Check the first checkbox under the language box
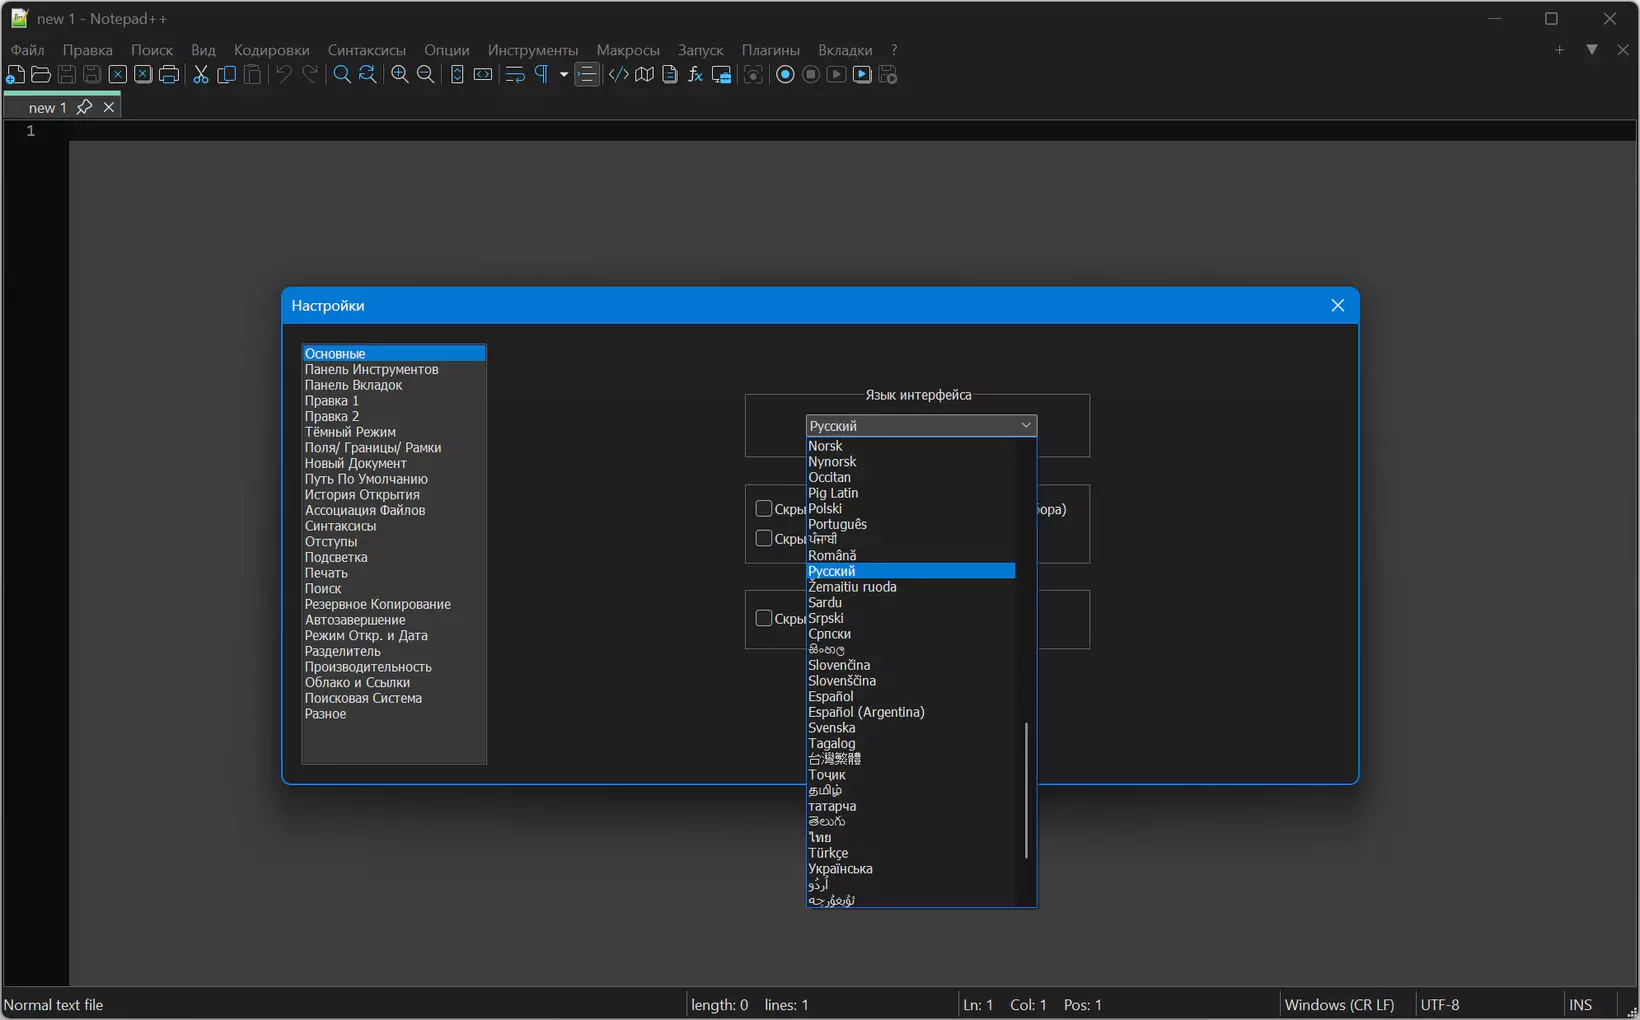The height and width of the screenshot is (1020, 1640). click(x=764, y=509)
